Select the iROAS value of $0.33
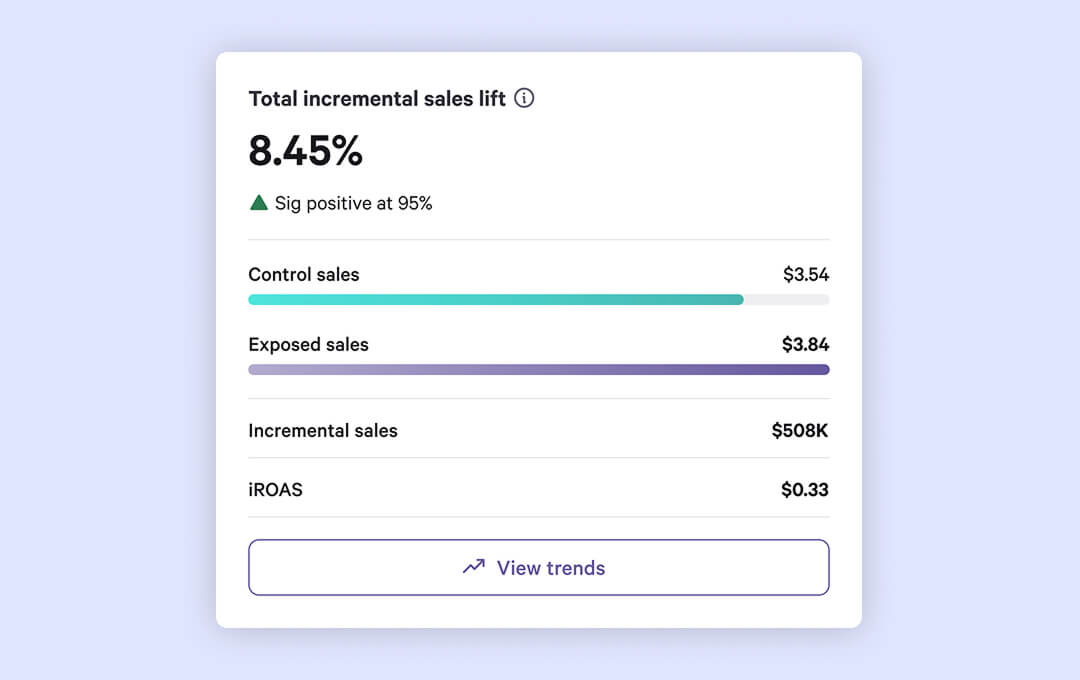 (x=806, y=489)
